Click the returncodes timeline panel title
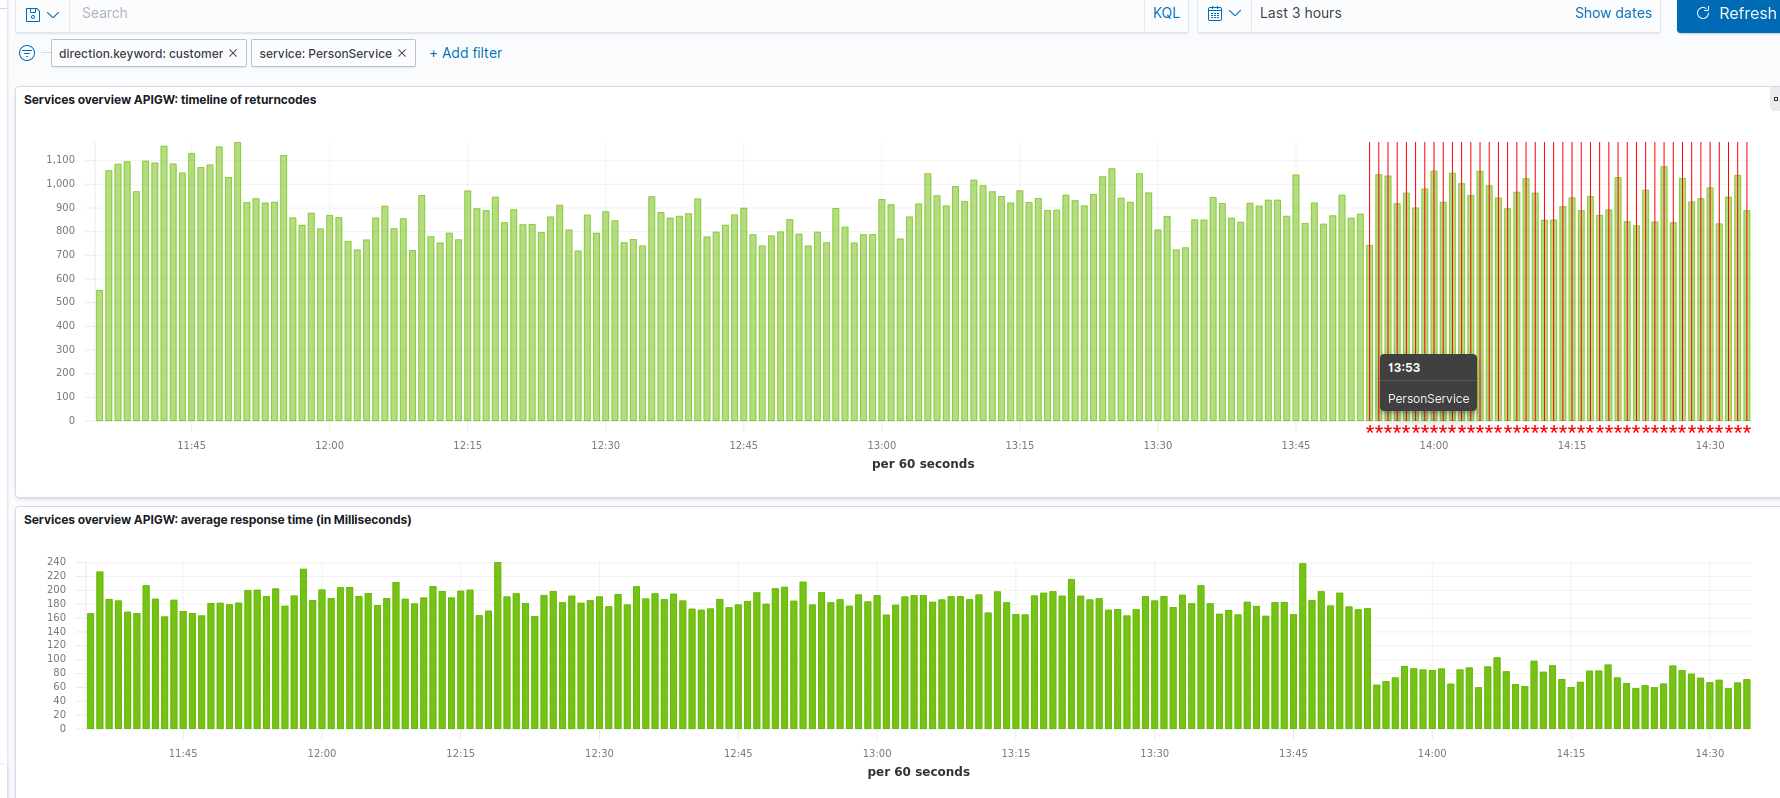Image resolution: width=1780 pixels, height=798 pixels. (x=170, y=100)
